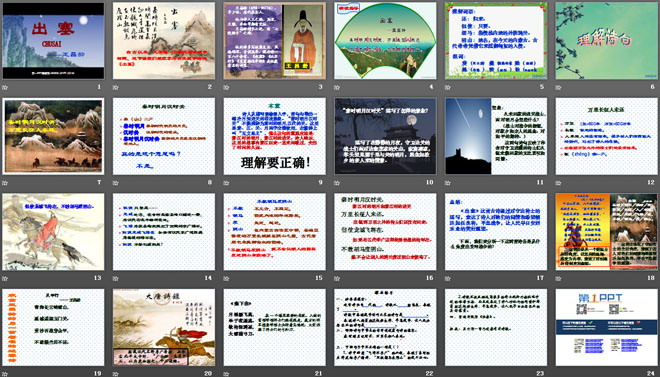660x377 pixels.
Task: Click slide number label 21
Action: point(319,374)
